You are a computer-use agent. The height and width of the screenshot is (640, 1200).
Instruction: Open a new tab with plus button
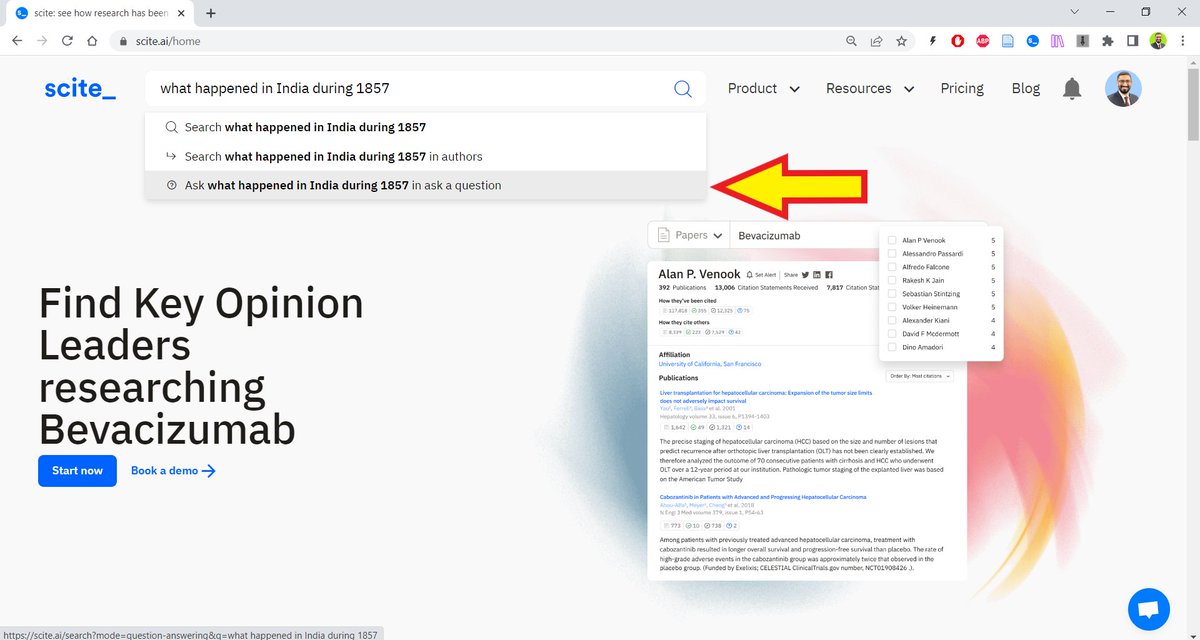pyautogui.click(x=211, y=13)
